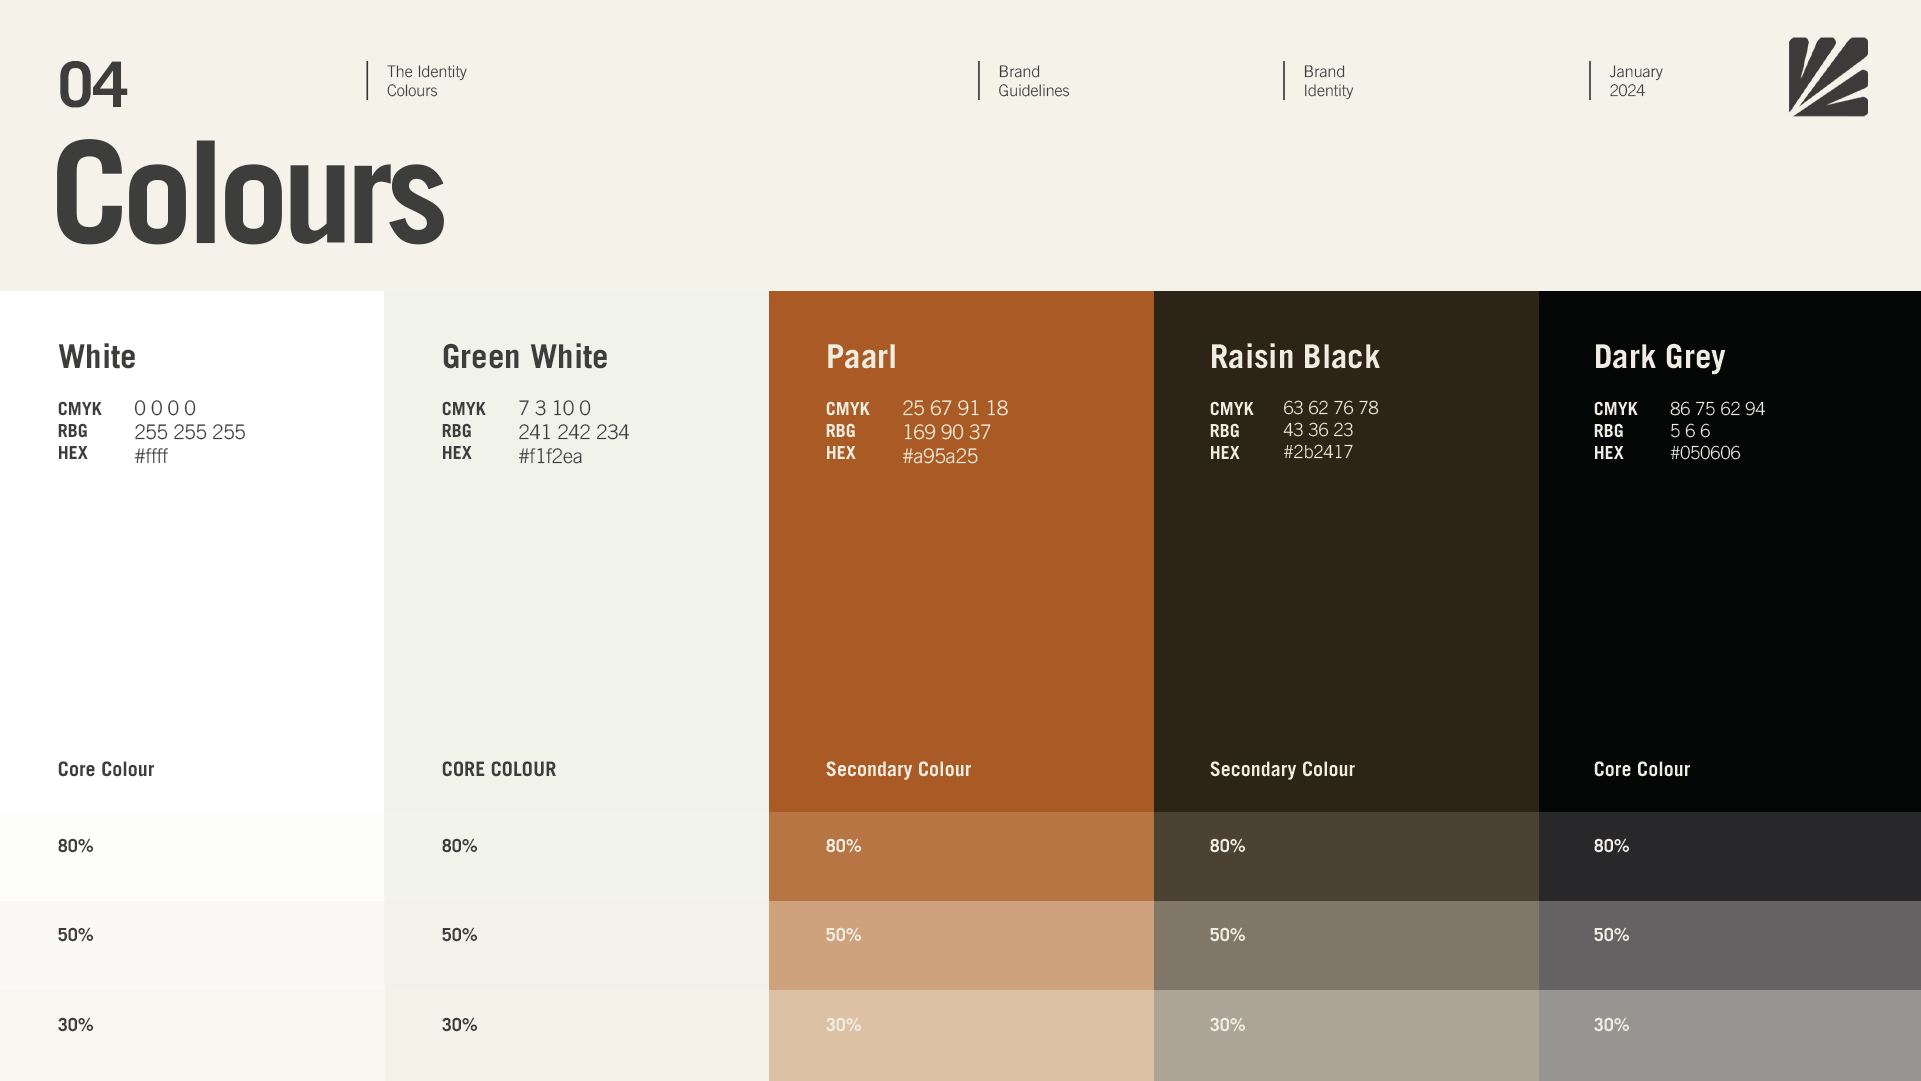Click the Brand Identity header label
This screenshot has height=1081, width=1921.
(1327, 81)
